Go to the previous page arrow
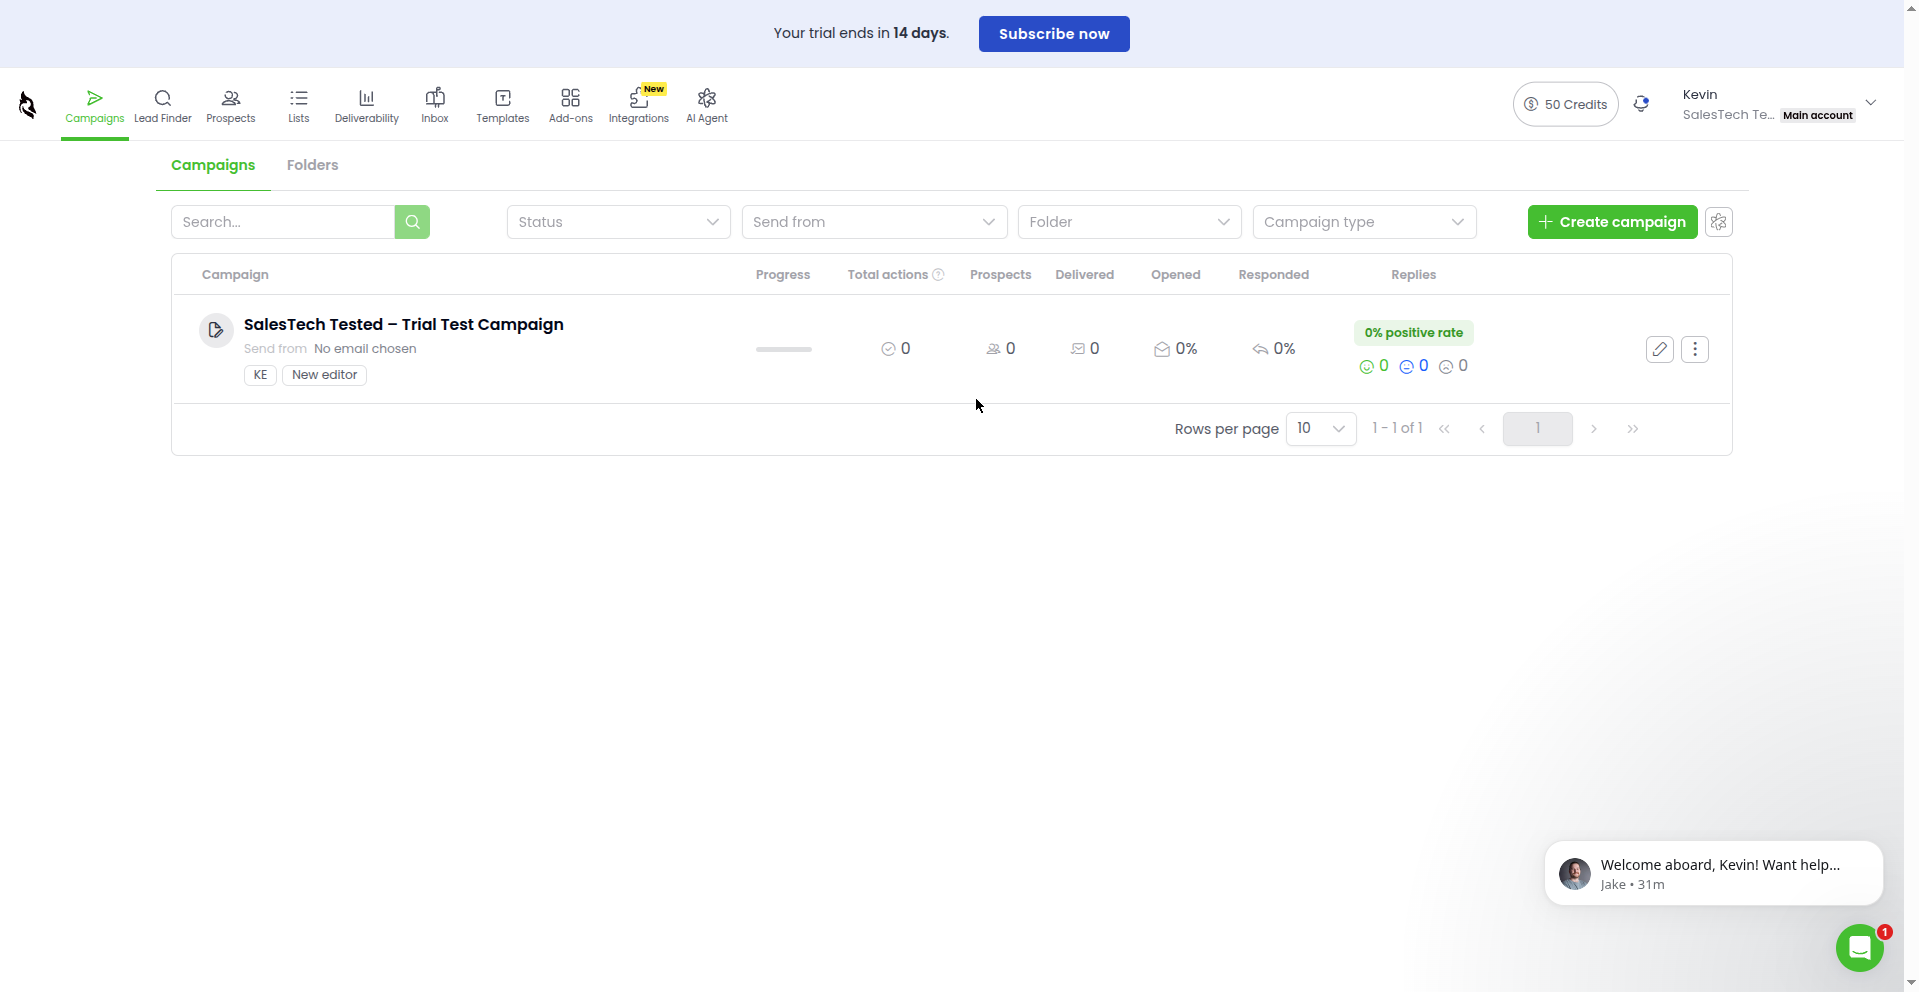 [x=1482, y=429]
